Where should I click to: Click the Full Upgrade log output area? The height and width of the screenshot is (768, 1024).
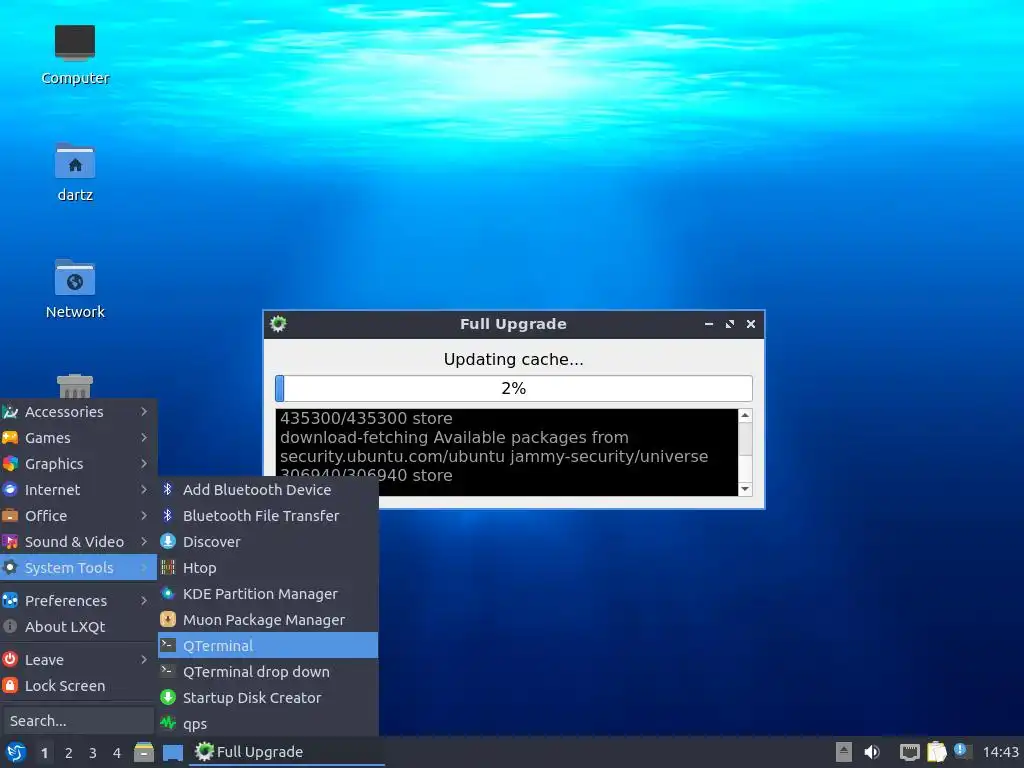coord(507,452)
